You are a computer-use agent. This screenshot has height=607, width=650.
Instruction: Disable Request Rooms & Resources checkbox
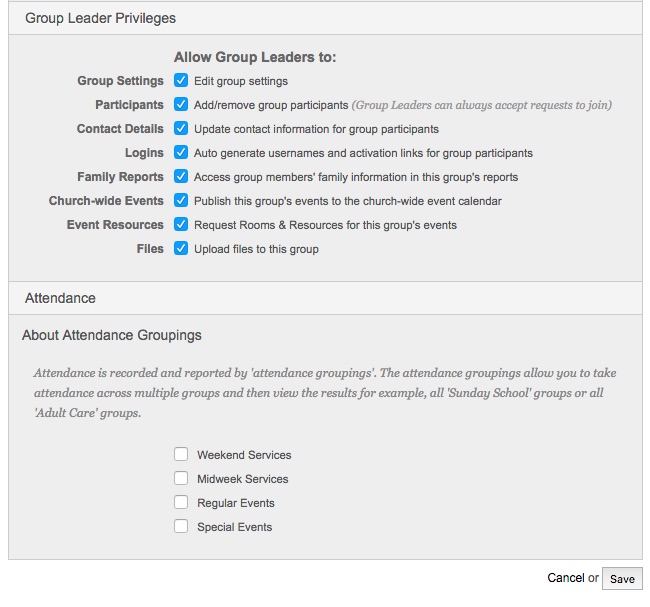click(x=181, y=225)
